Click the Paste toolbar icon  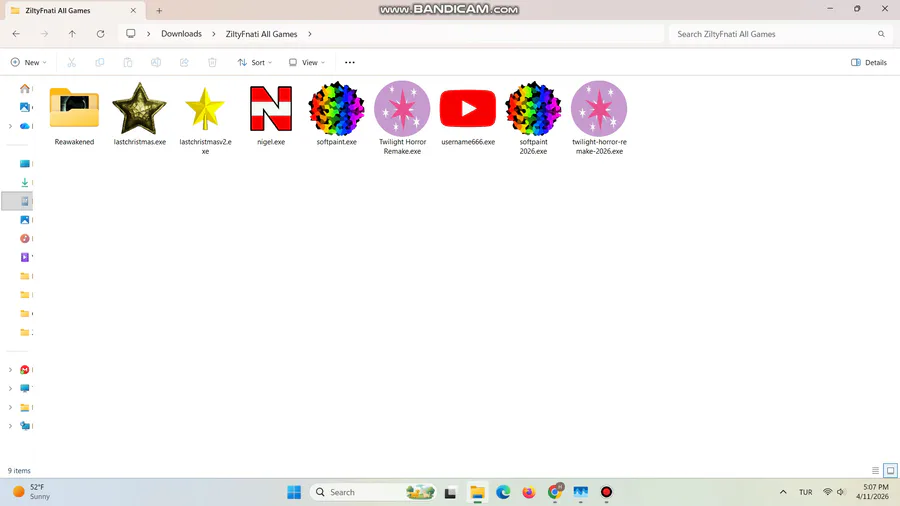click(127, 63)
